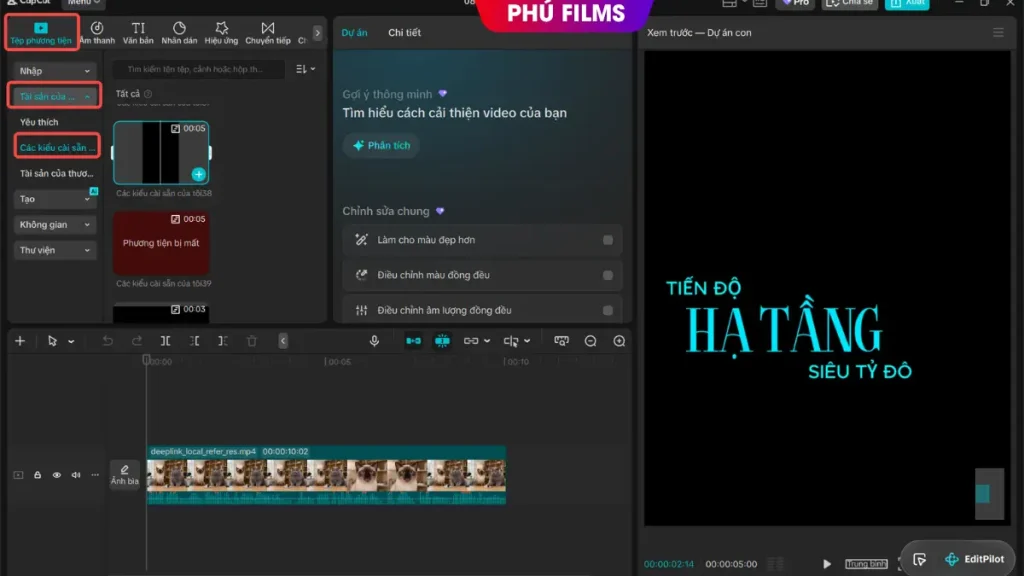Click the media search field
The width and height of the screenshot is (1024, 576).
[199, 69]
